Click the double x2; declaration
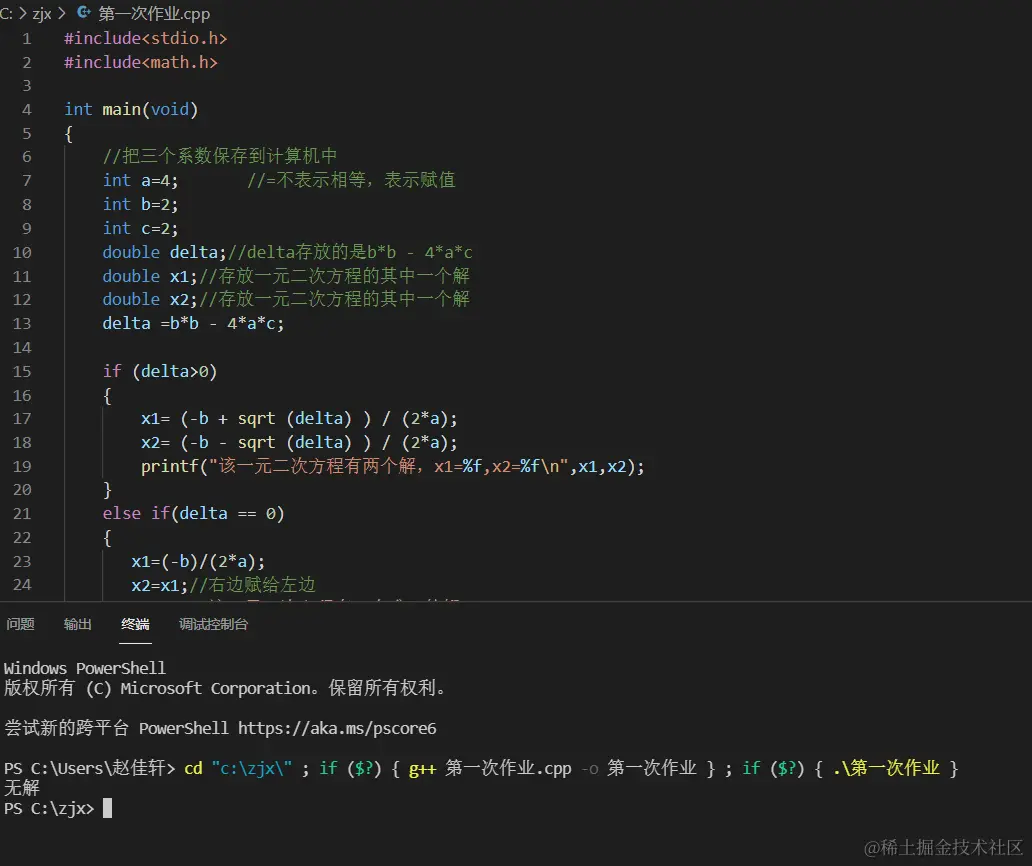Screen dimensions: 1032x866 click(x=150, y=299)
